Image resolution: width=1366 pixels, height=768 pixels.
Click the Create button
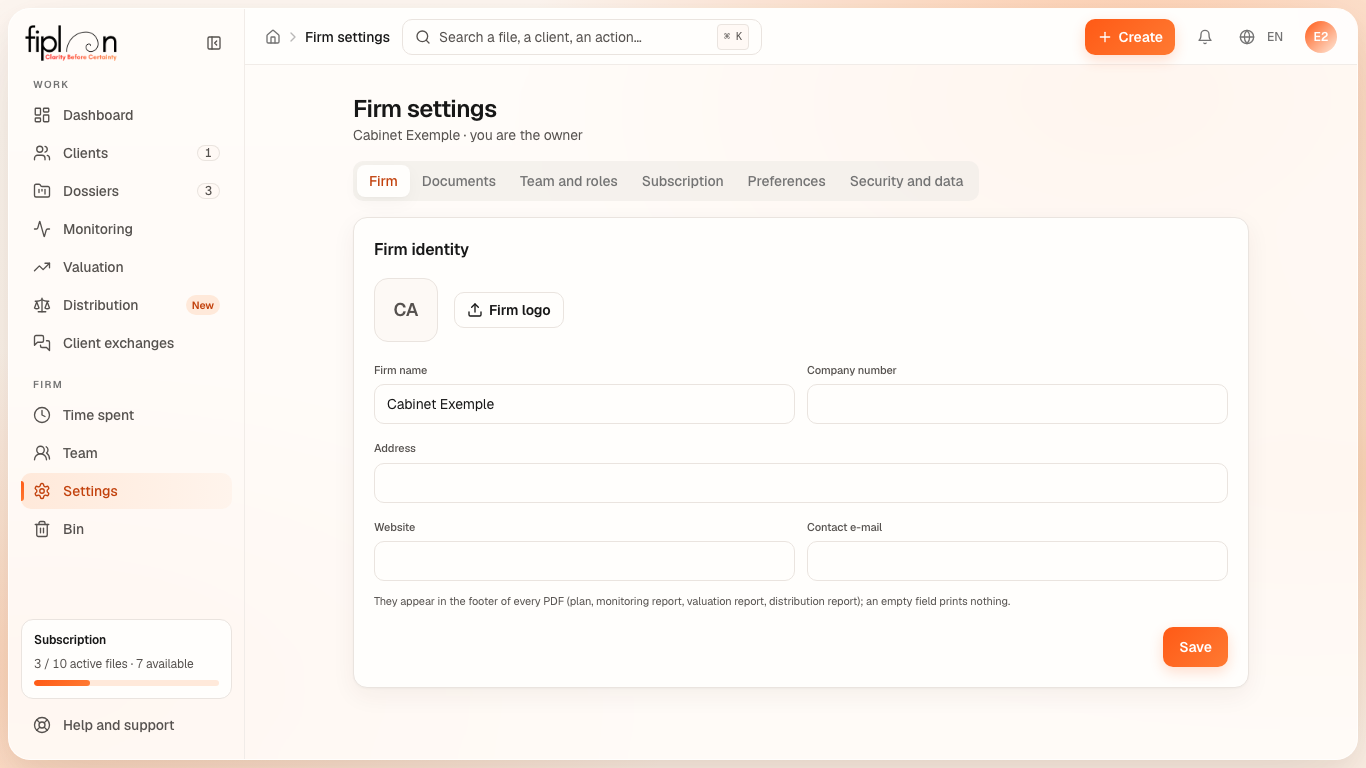pyautogui.click(x=1130, y=37)
